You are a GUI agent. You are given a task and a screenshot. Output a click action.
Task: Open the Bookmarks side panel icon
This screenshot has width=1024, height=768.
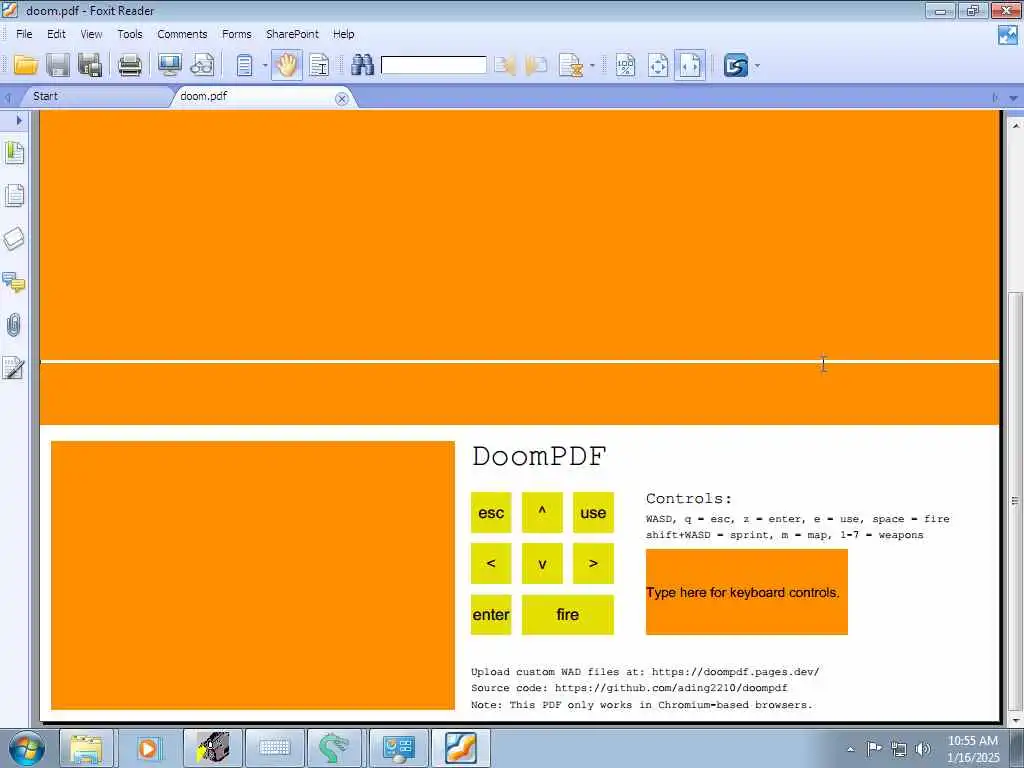pos(14,153)
